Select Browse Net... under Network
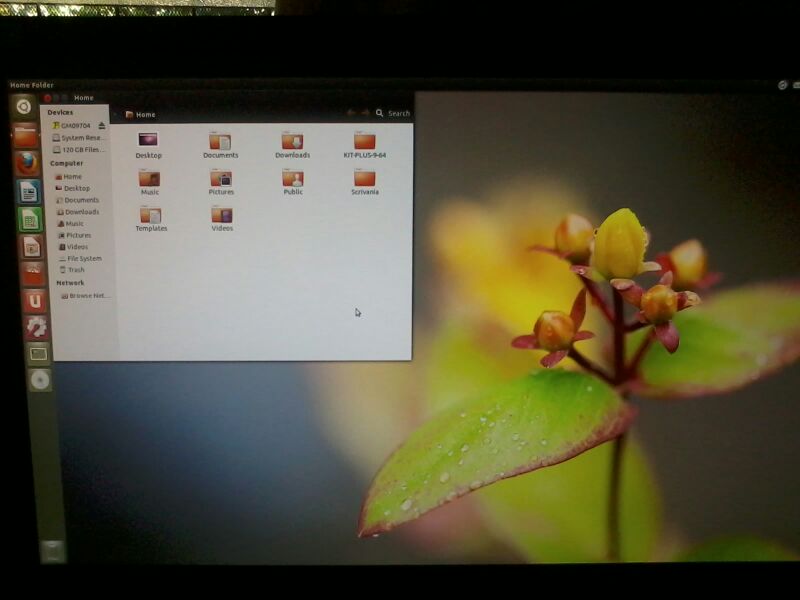This screenshot has width=800, height=600. pos(85,296)
